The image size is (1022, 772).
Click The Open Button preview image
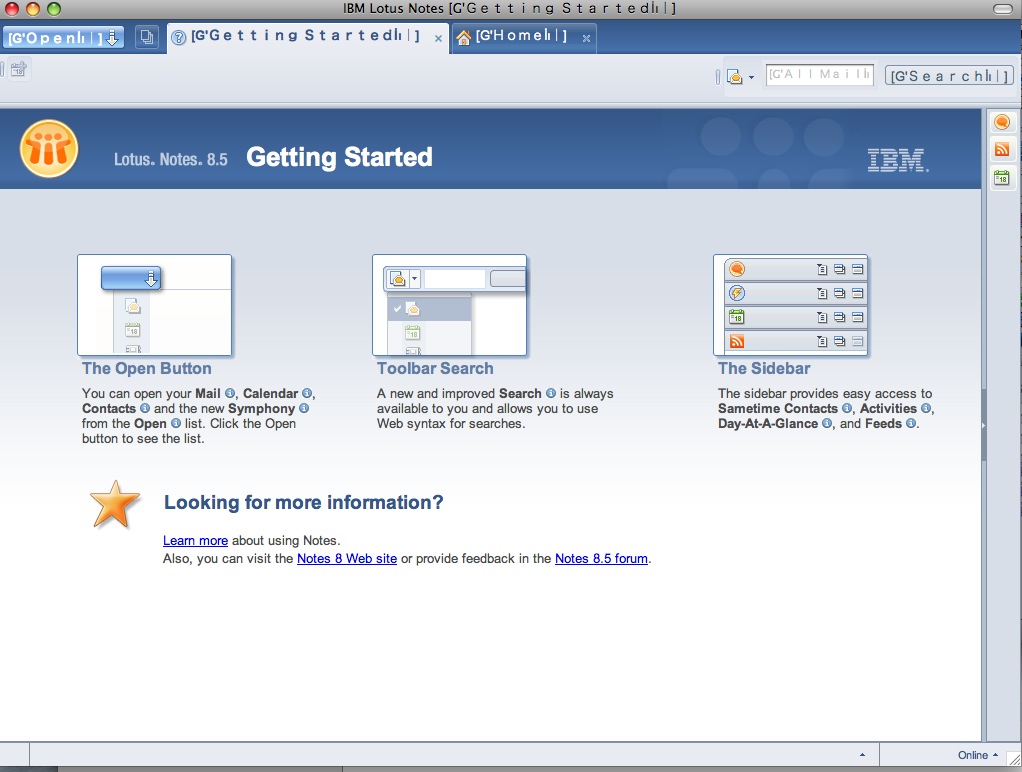(x=154, y=305)
